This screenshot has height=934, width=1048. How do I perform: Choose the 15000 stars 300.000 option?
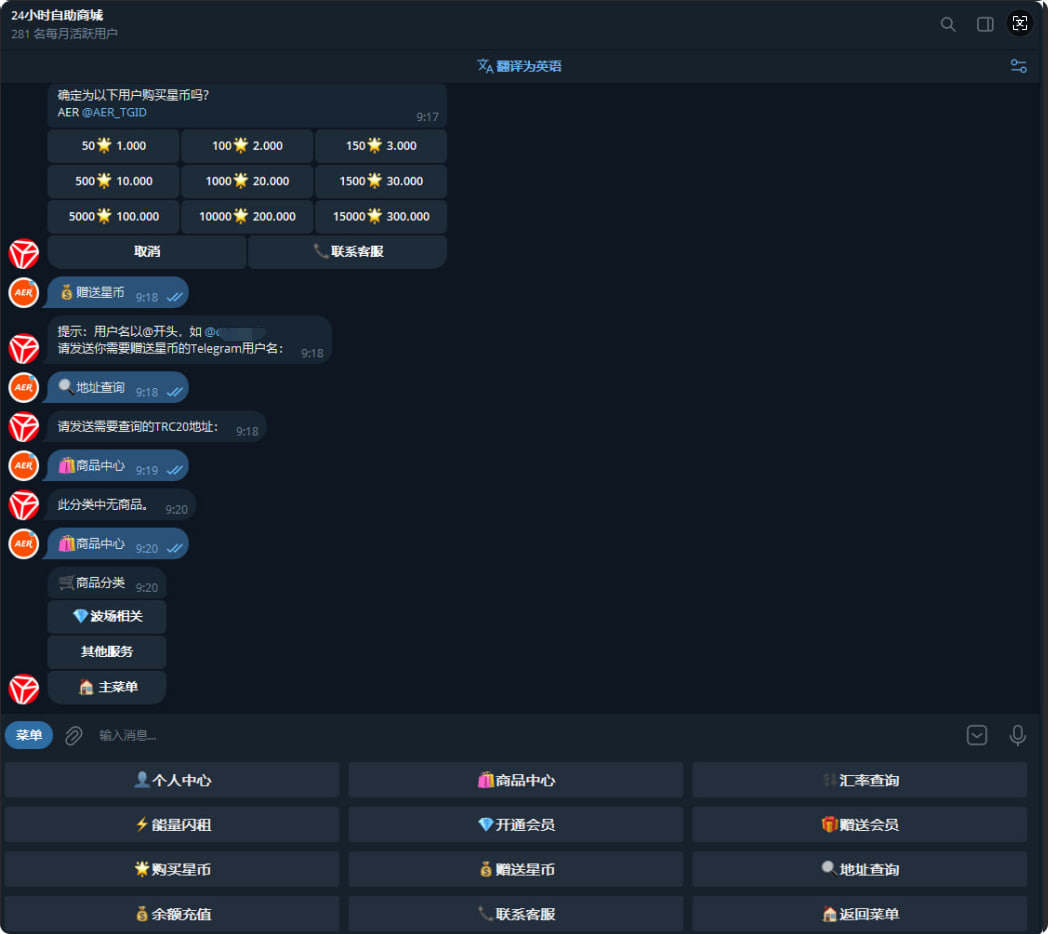click(x=380, y=217)
